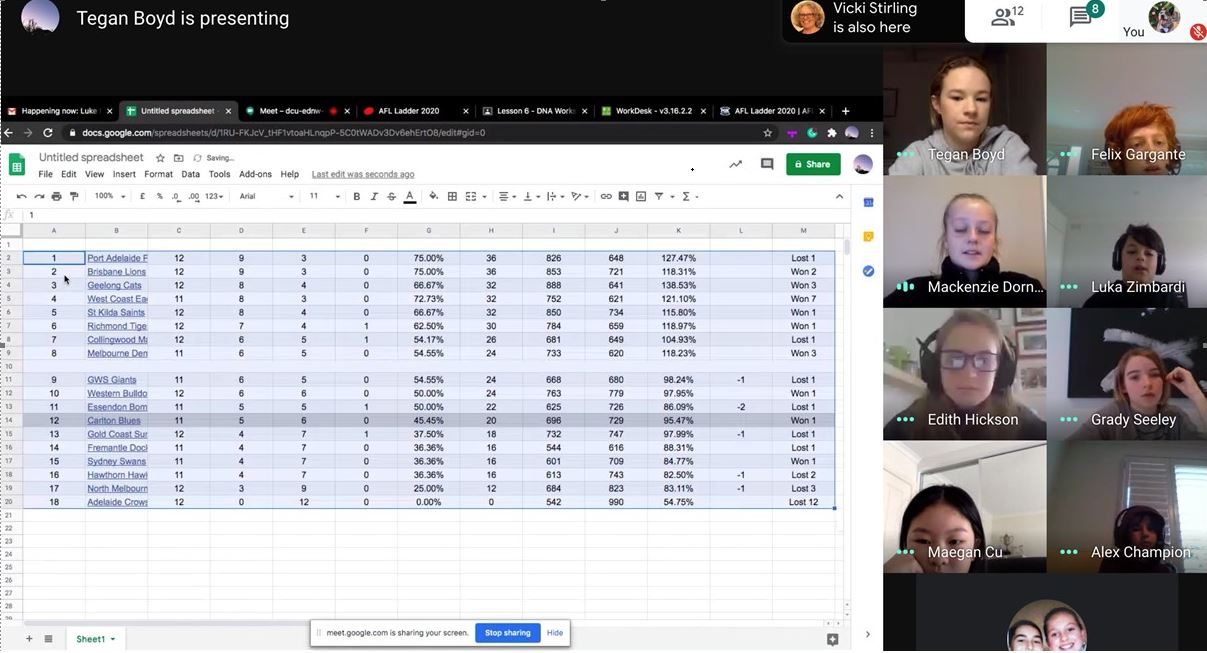The height and width of the screenshot is (653, 1207).
Task: Click the Stop sharing button
Action: pyautogui.click(x=508, y=633)
